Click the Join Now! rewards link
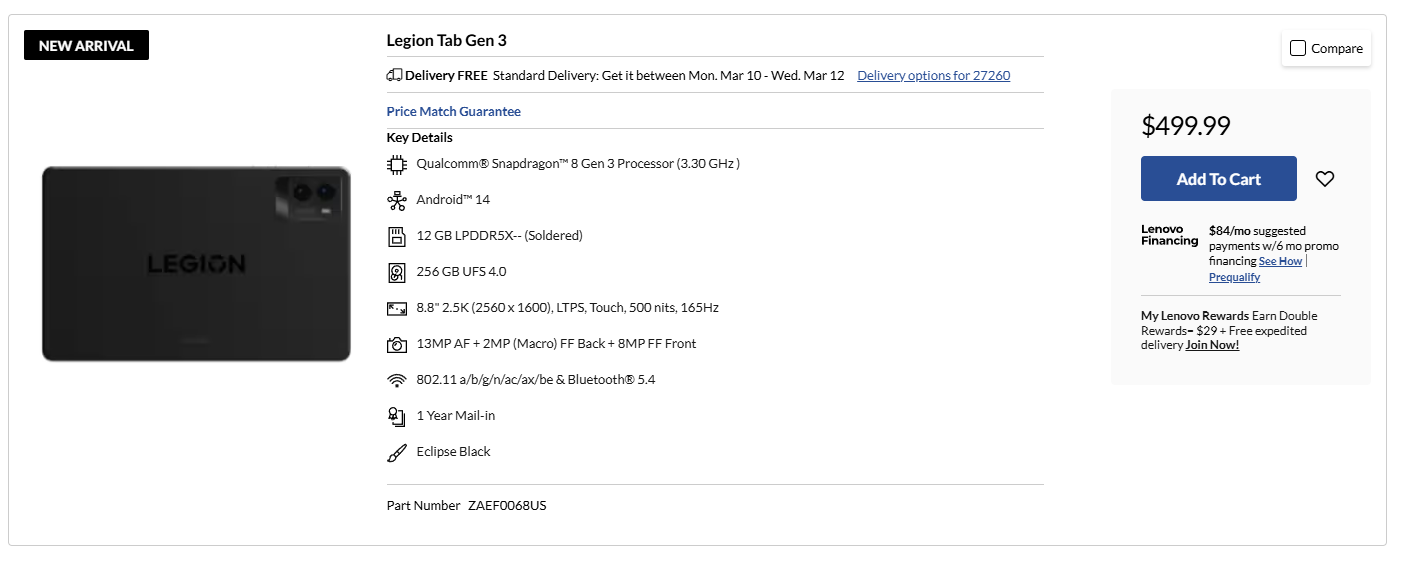 [x=1212, y=345]
